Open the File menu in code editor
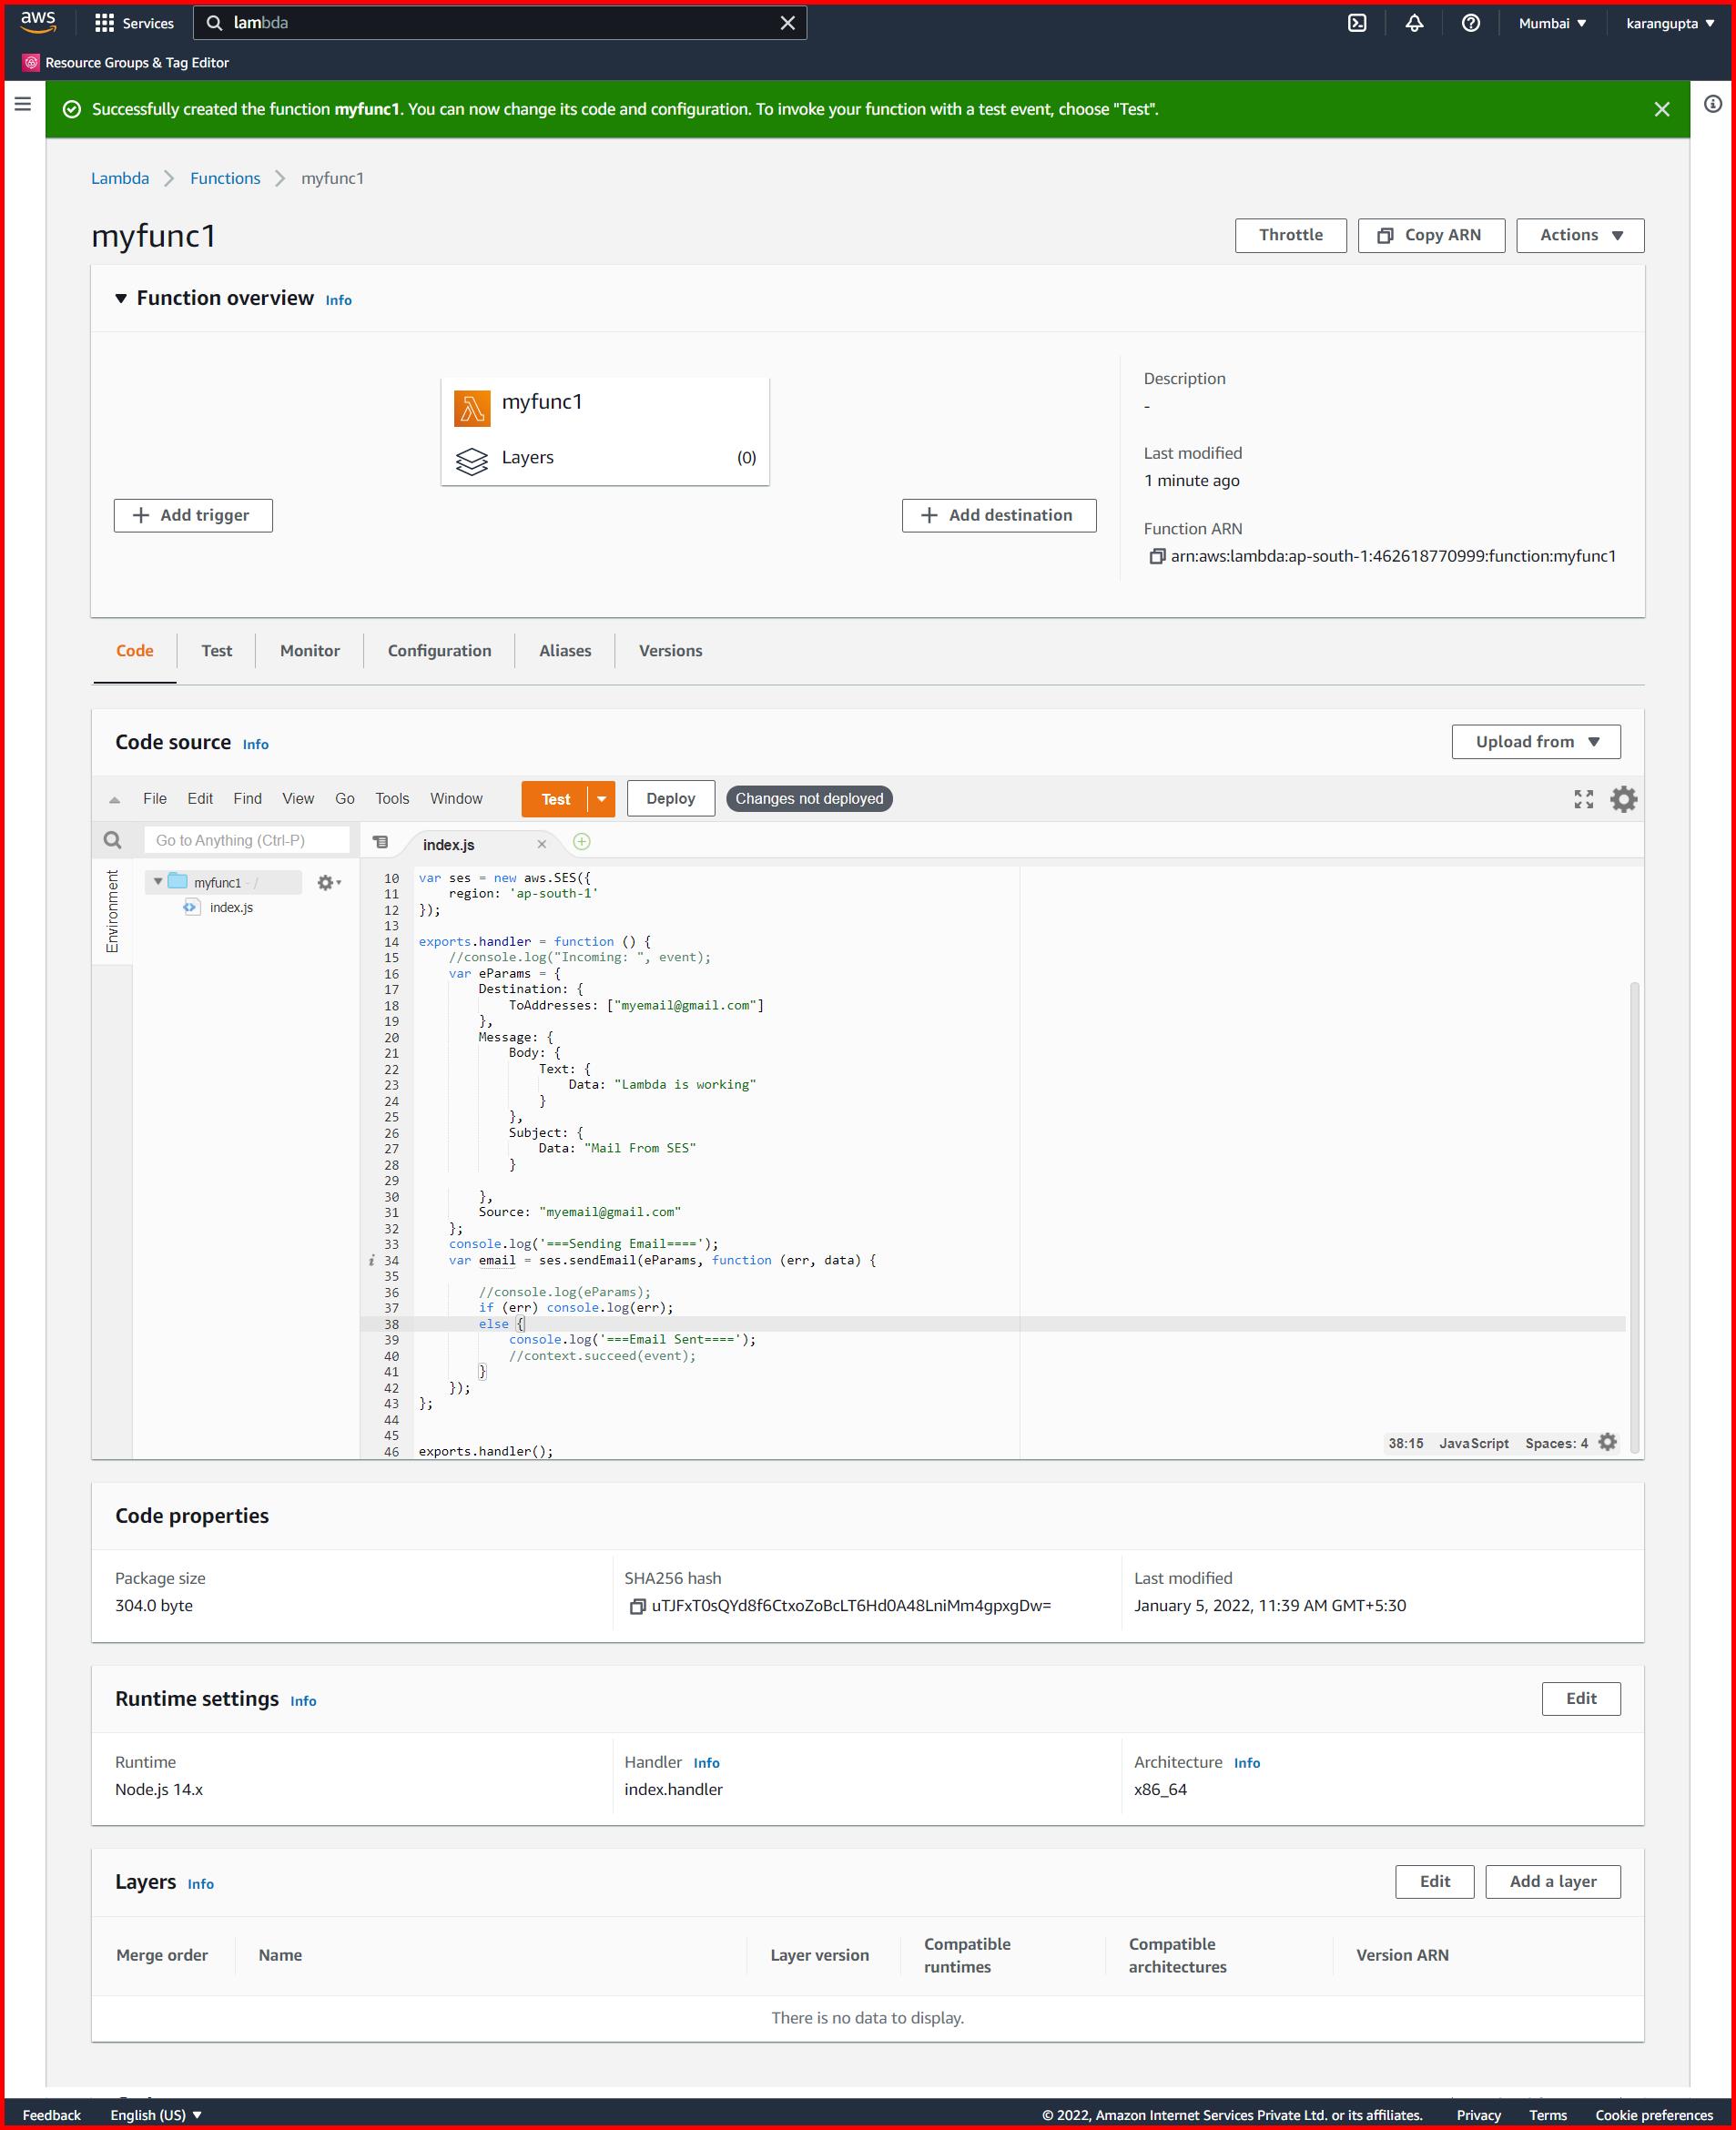The width and height of the screenshot is (1736, 2130). click(154, 798)
